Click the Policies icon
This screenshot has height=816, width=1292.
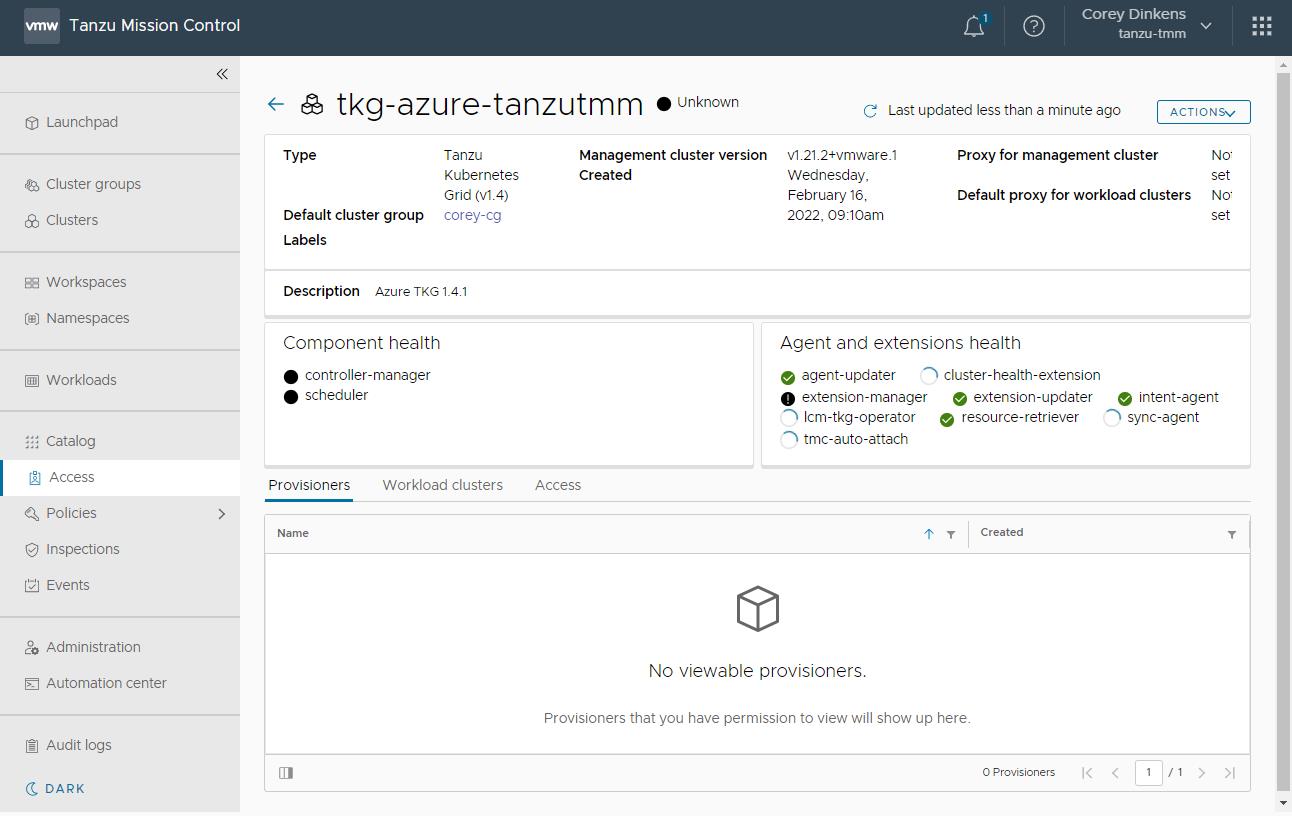coord(32,514)
